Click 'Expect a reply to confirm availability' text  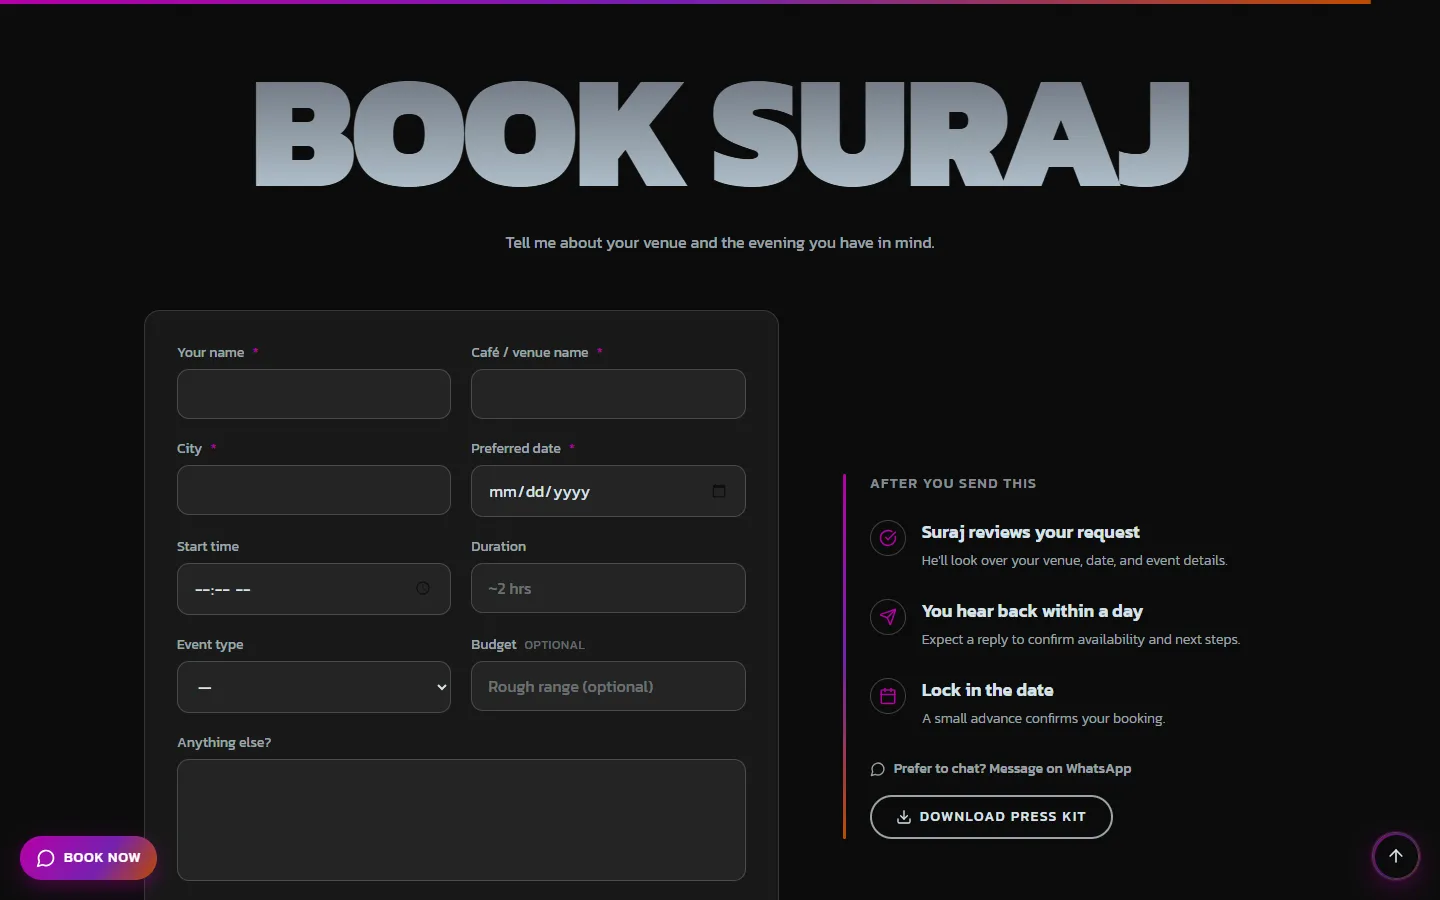[1033, 640]
